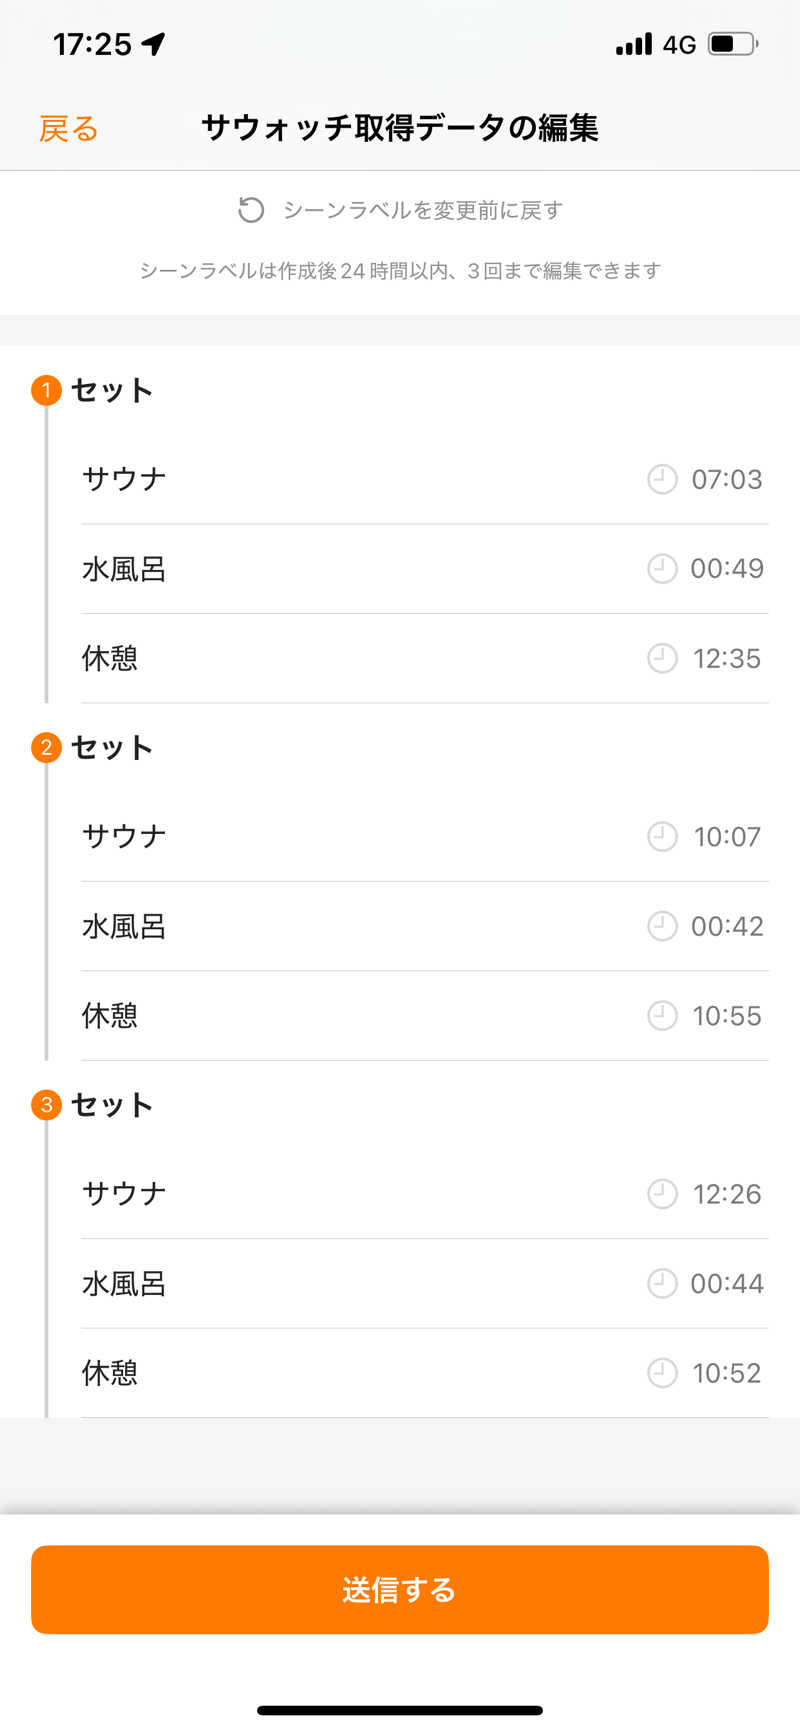Viewport: 800px width, 1730px height.
Task: Tap the orange number 1 set badge
Action: [x=46, y=390]
